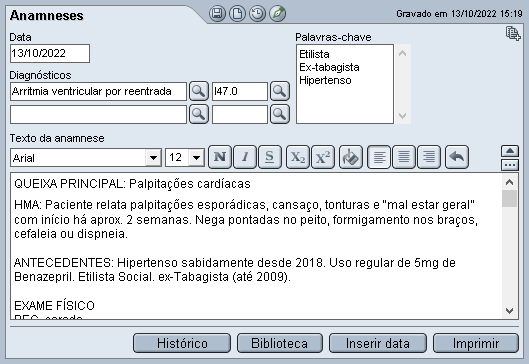This screenshot has width=529, height=364.
Task: Click the anamnese text scrollbar down arrow
Action: [509, 310]
